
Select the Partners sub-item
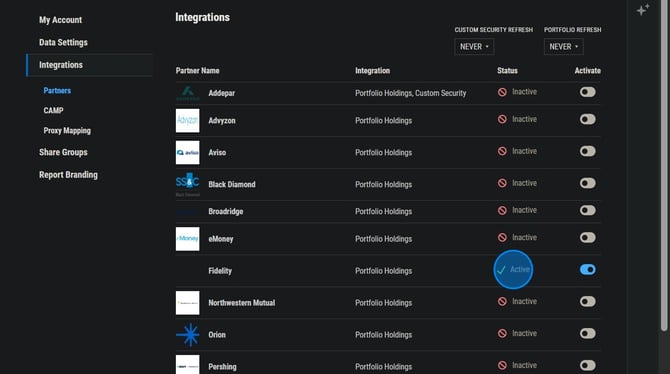click(57, 91)
